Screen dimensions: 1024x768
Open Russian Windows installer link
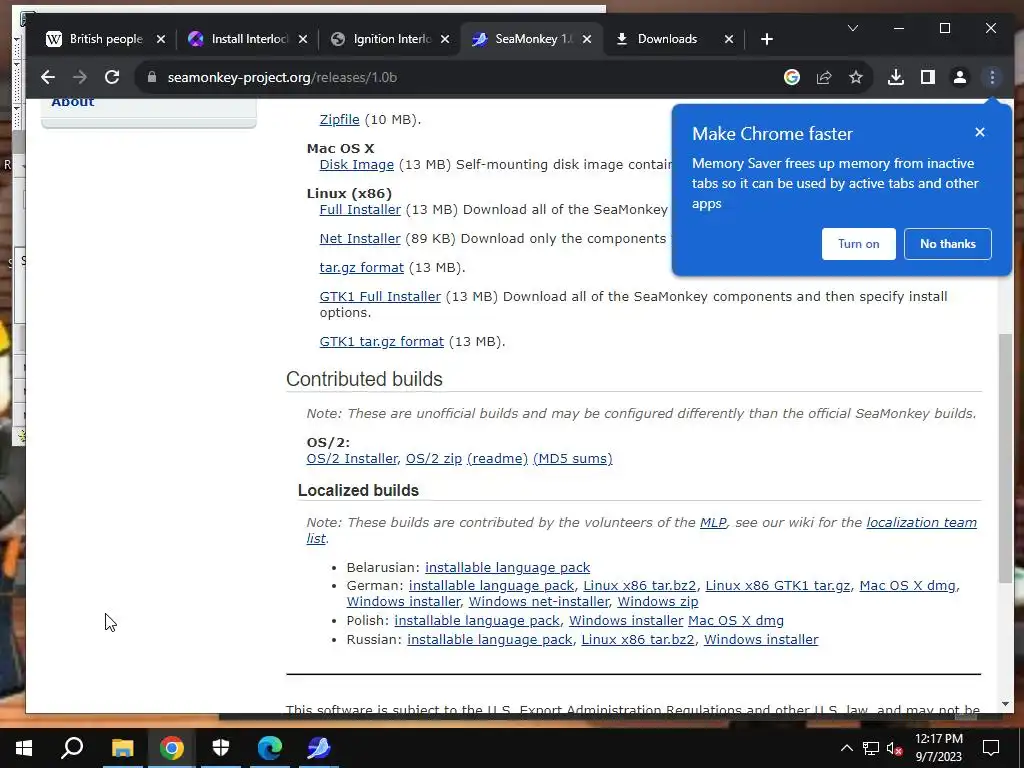(x=761, y=639)
